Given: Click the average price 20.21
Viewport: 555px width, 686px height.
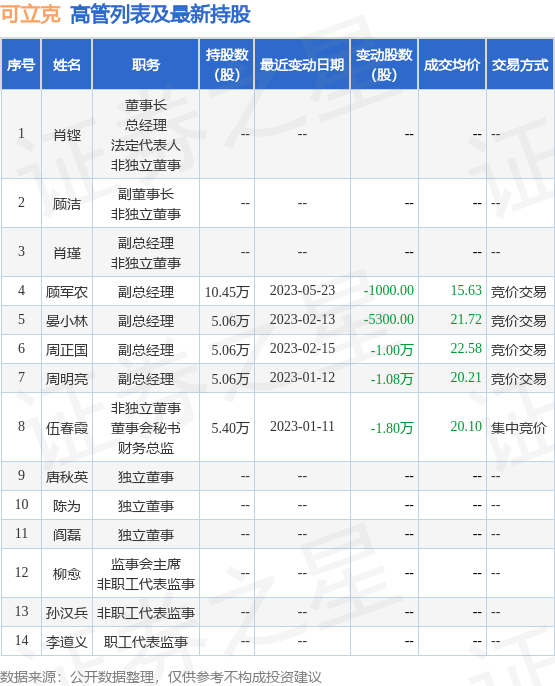Looking at the screenshot, I should click(466, 377).
